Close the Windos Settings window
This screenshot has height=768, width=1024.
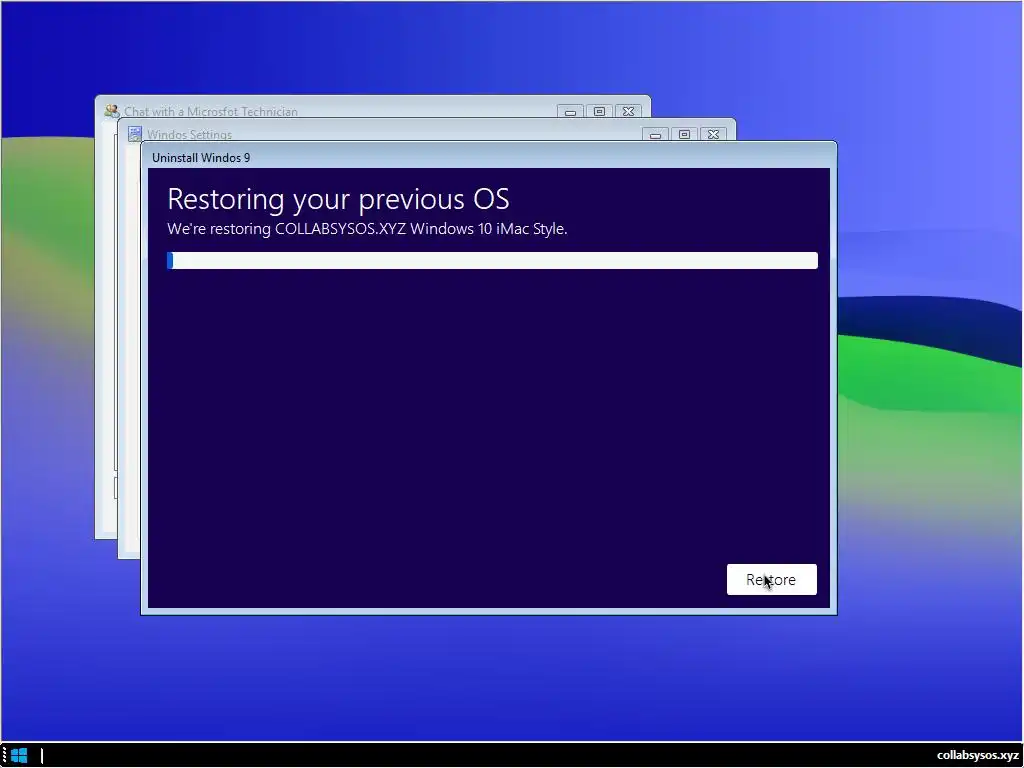pyautogui.click(x=713, y=135)
